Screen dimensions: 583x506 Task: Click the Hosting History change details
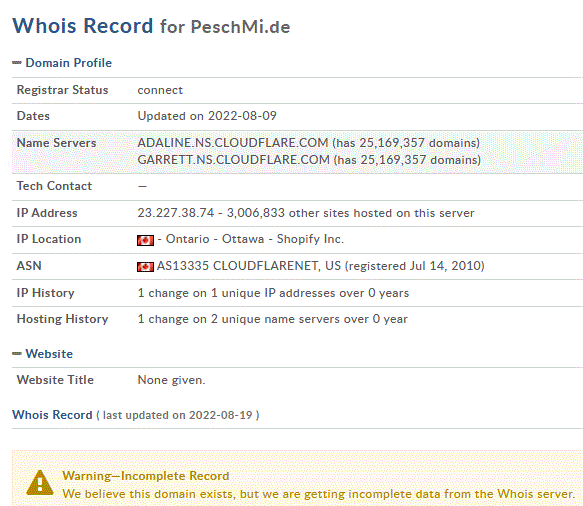(273, 319)
